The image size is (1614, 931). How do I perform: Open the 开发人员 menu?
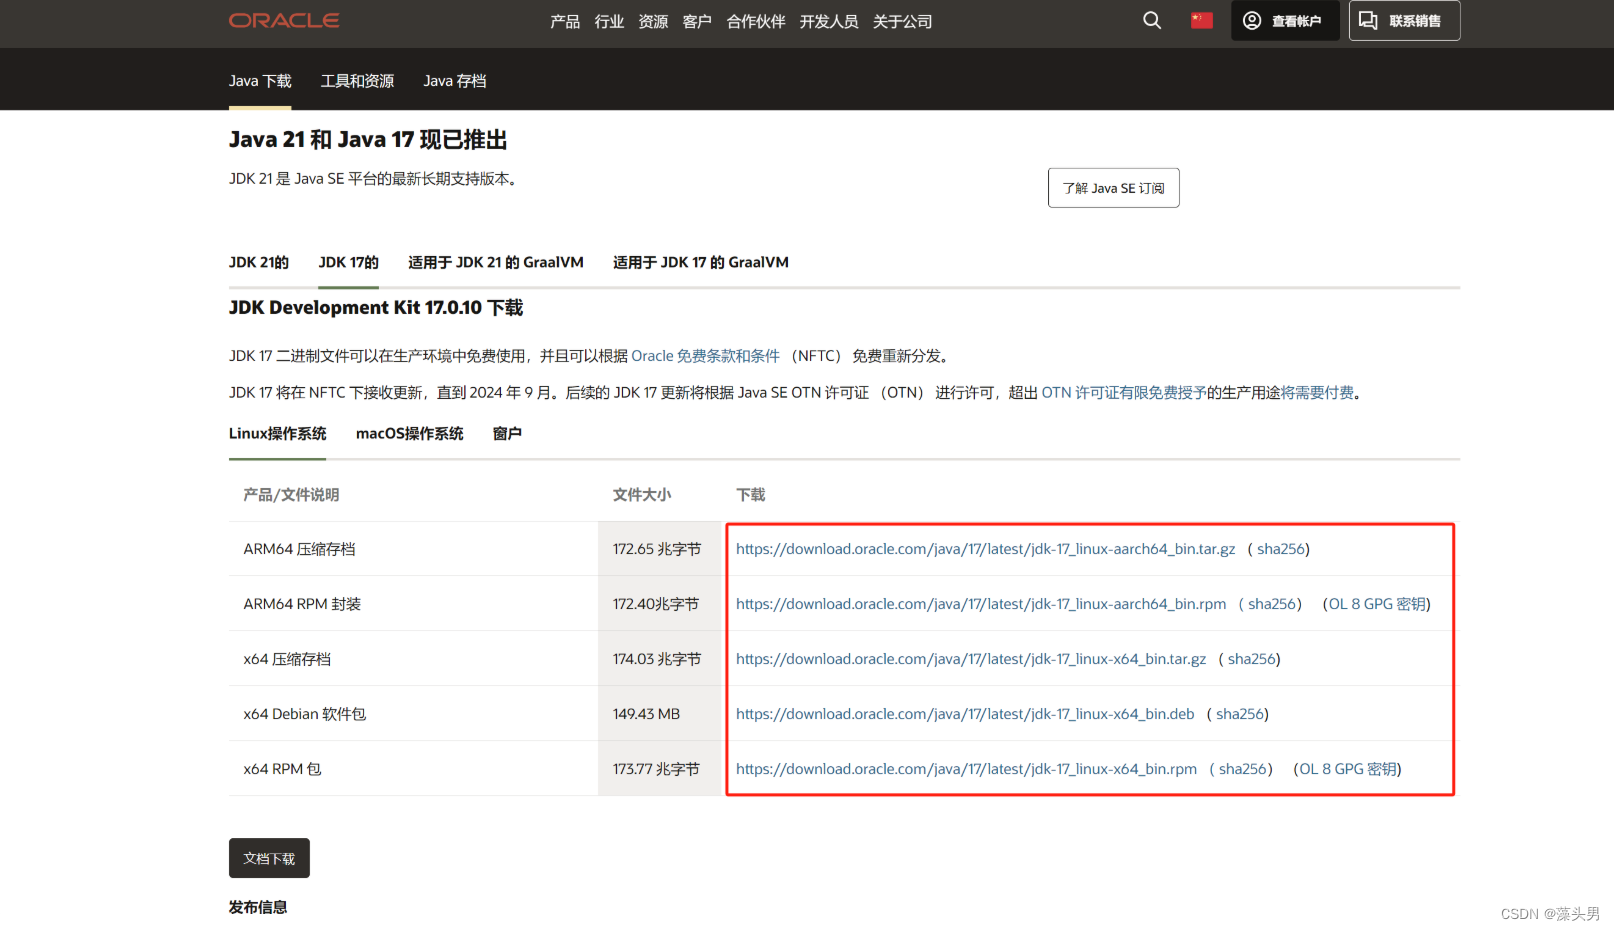click(829, 22)
